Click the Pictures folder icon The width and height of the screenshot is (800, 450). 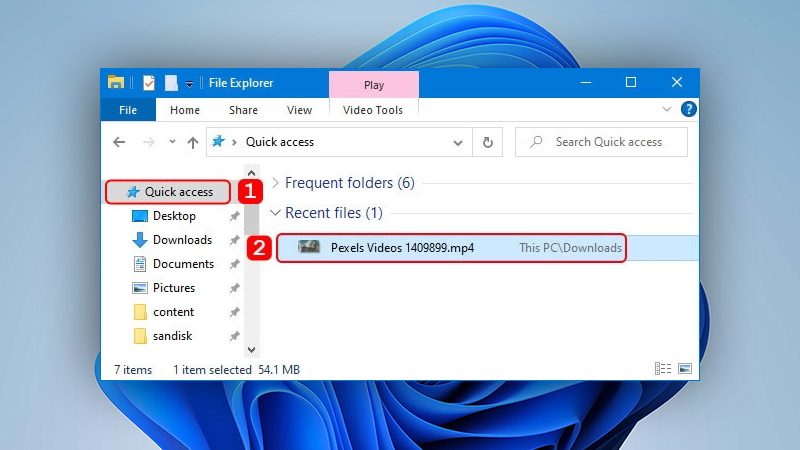tap(140, 288)
